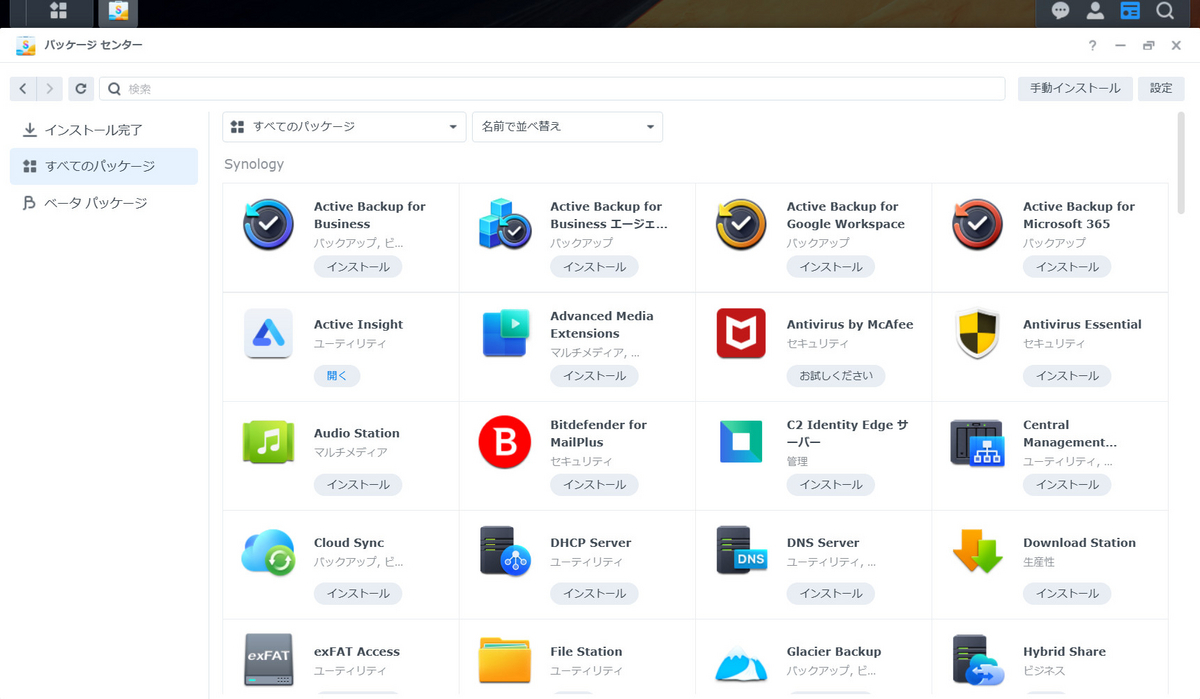Install the C2 Identity Edge server package

[831, 484]
